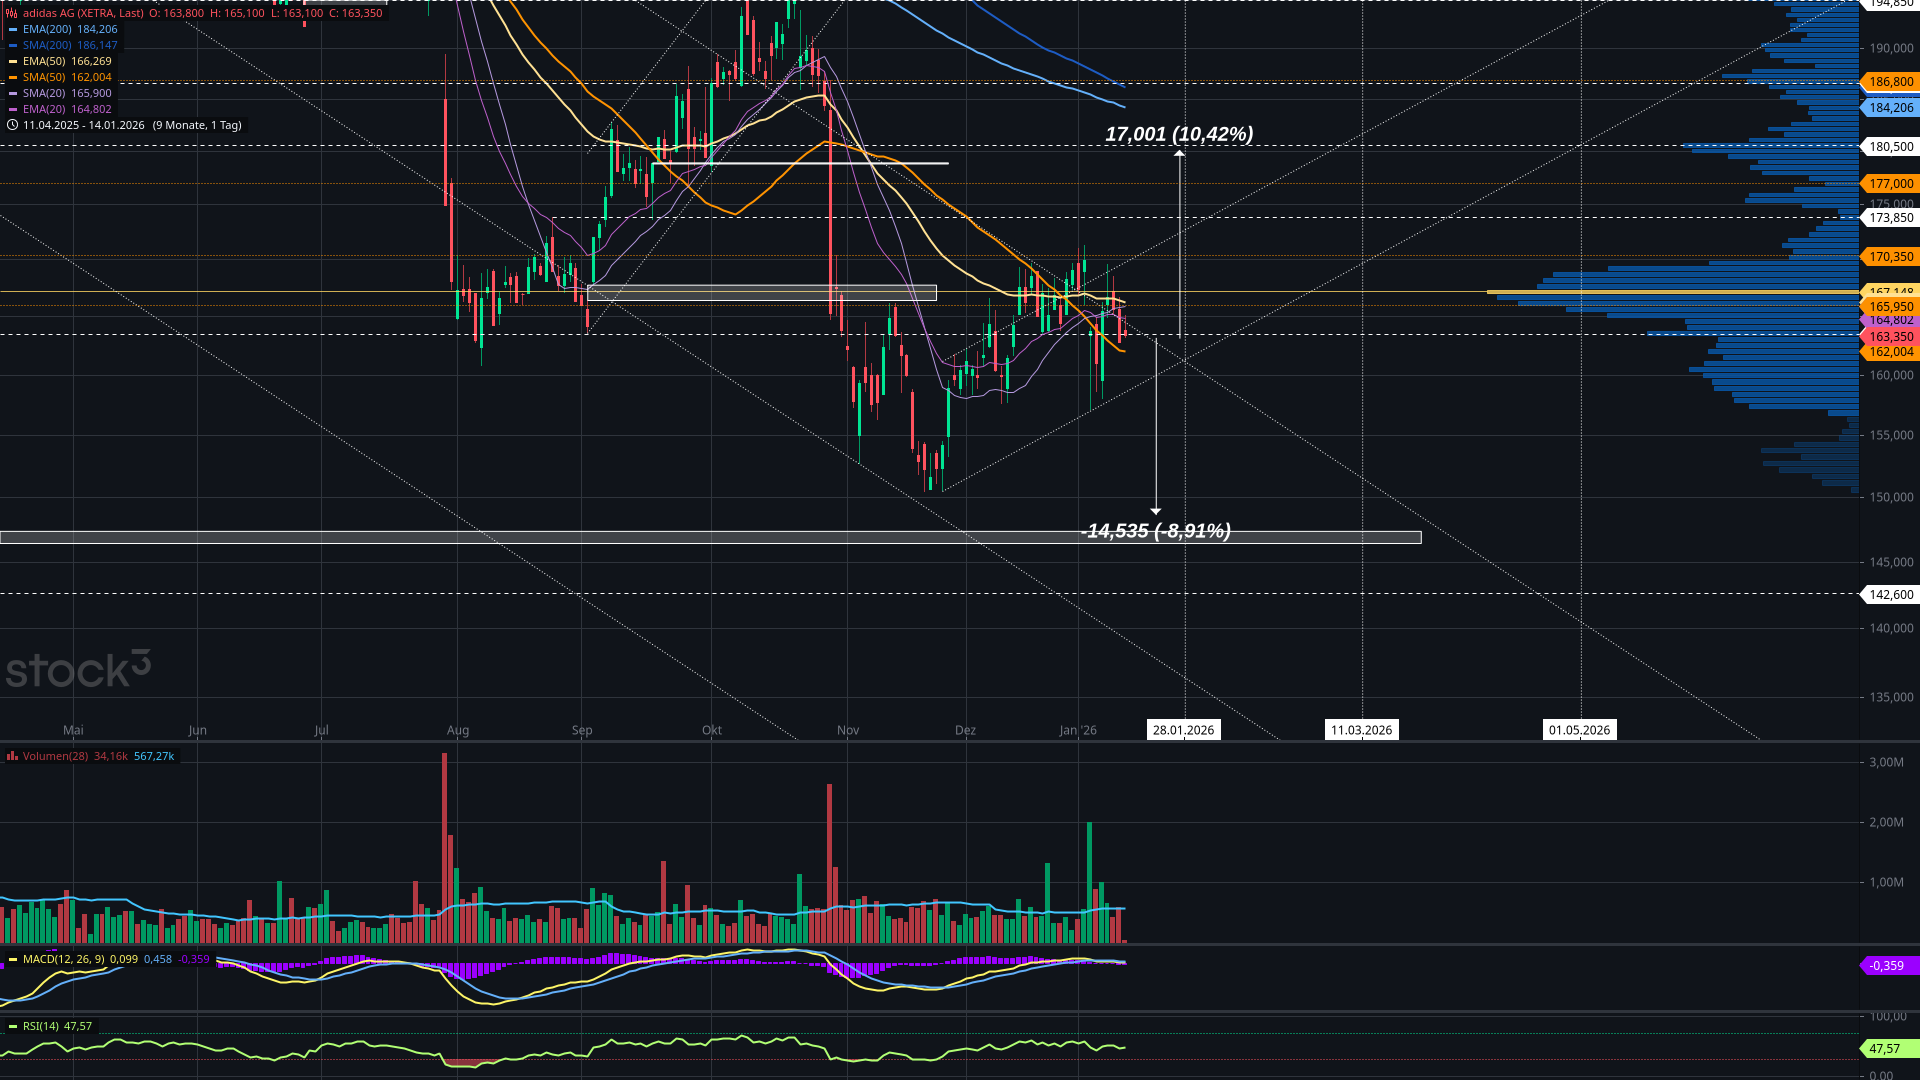Click the 180,500 price level label

pyautogui.click(x=1890, y=147)
